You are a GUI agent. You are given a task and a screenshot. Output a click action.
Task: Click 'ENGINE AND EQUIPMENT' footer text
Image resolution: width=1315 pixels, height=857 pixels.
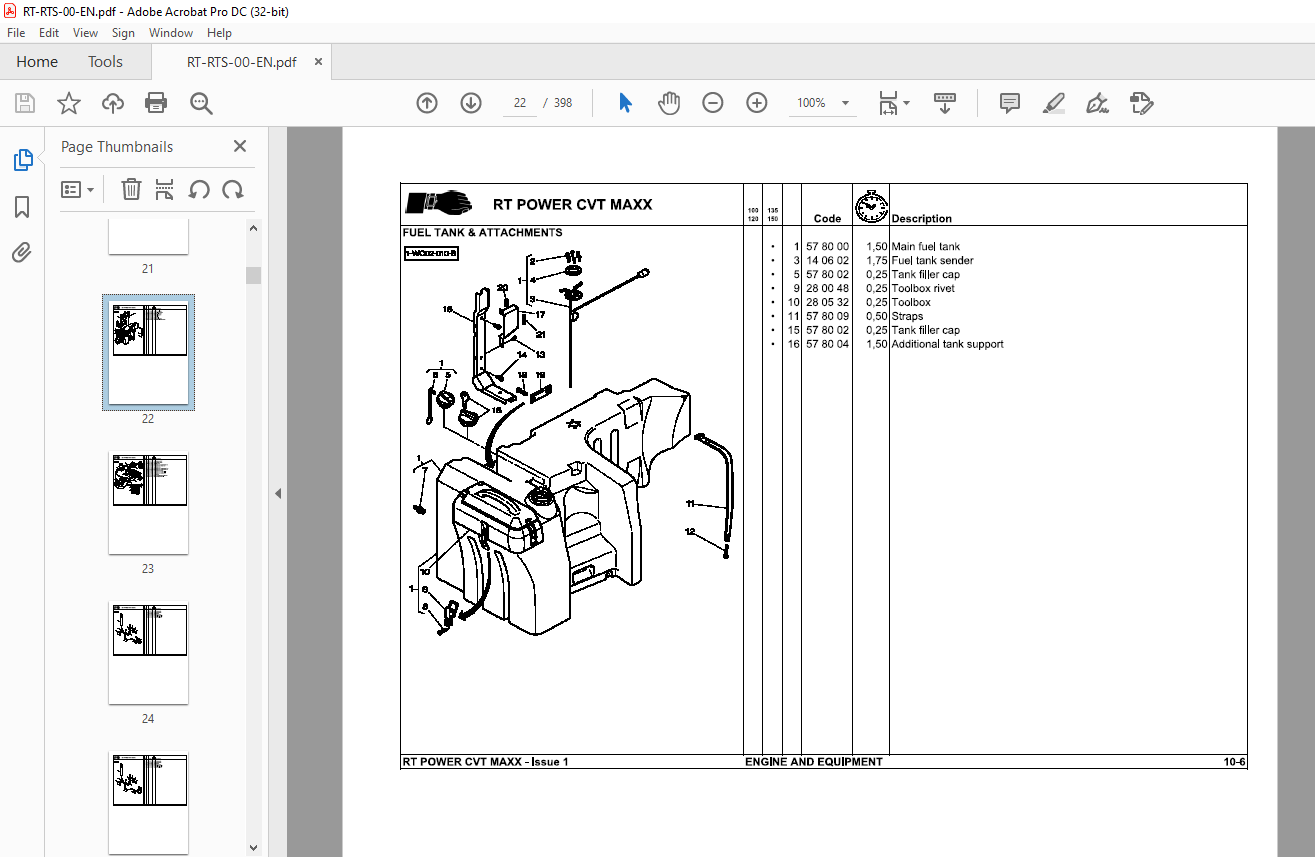[813, 762]
